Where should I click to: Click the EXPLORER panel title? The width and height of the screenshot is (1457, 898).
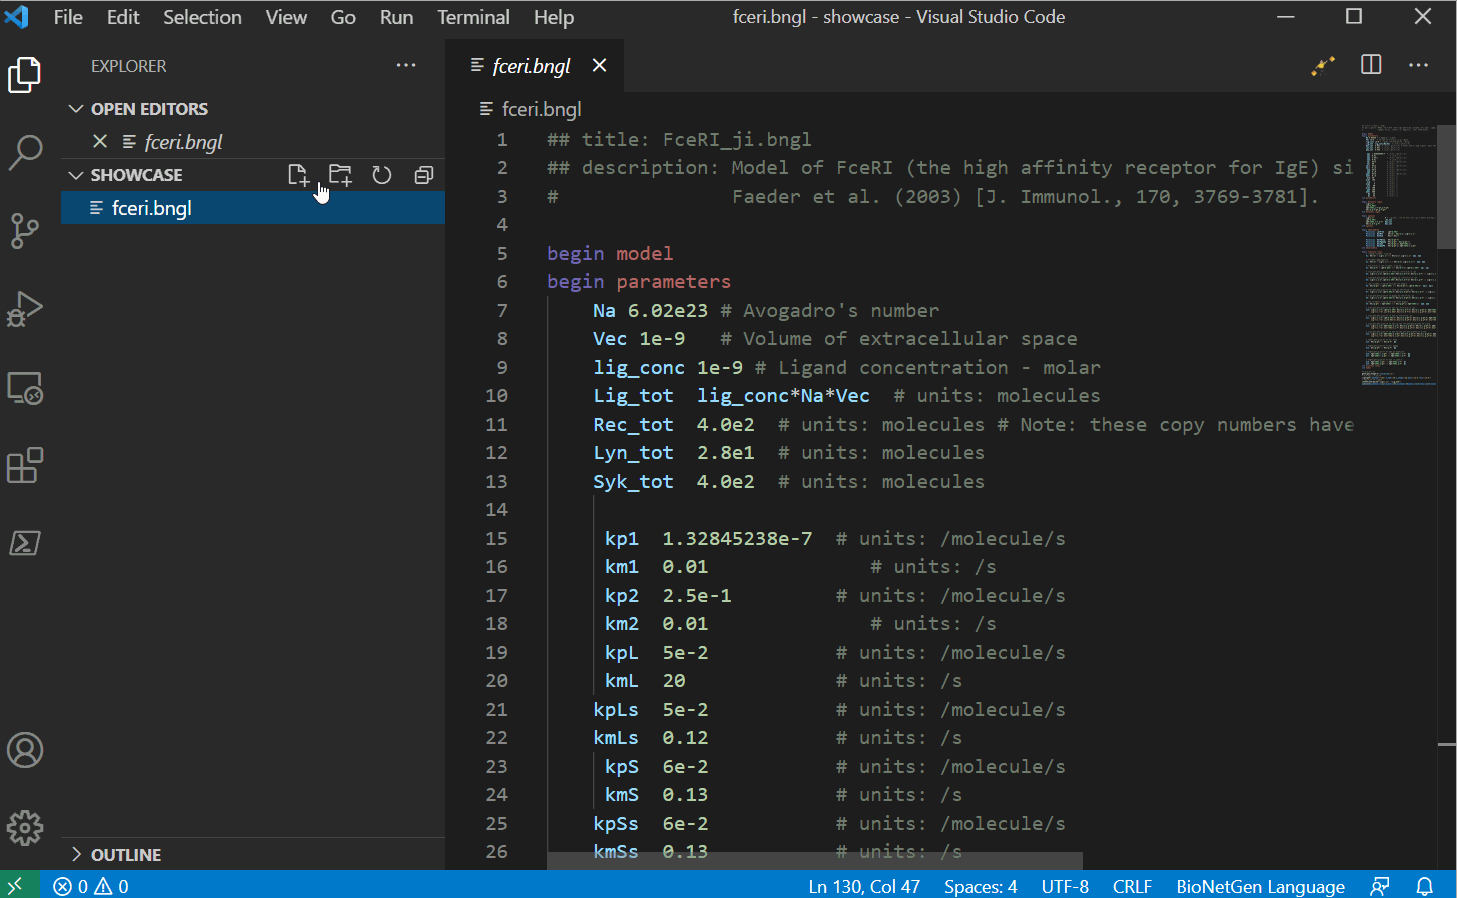click(x=129, y=66)
